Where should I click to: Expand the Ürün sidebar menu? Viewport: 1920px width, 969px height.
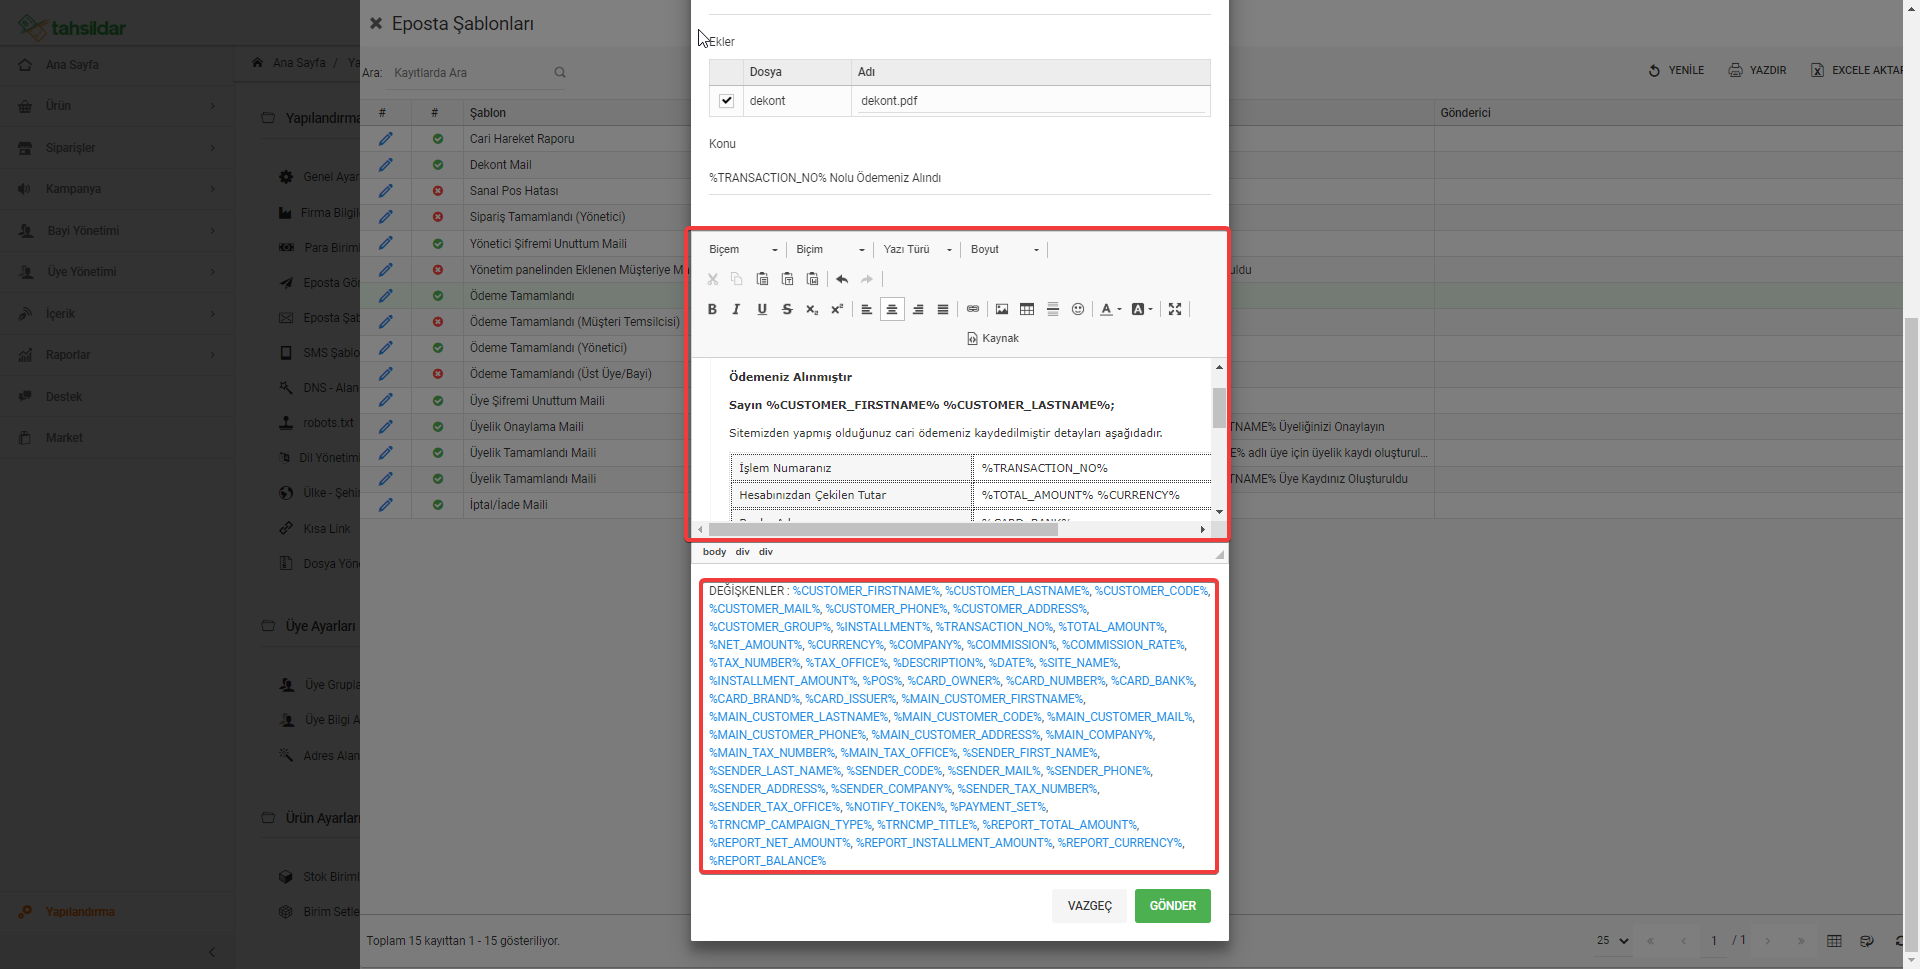point(116,106)
